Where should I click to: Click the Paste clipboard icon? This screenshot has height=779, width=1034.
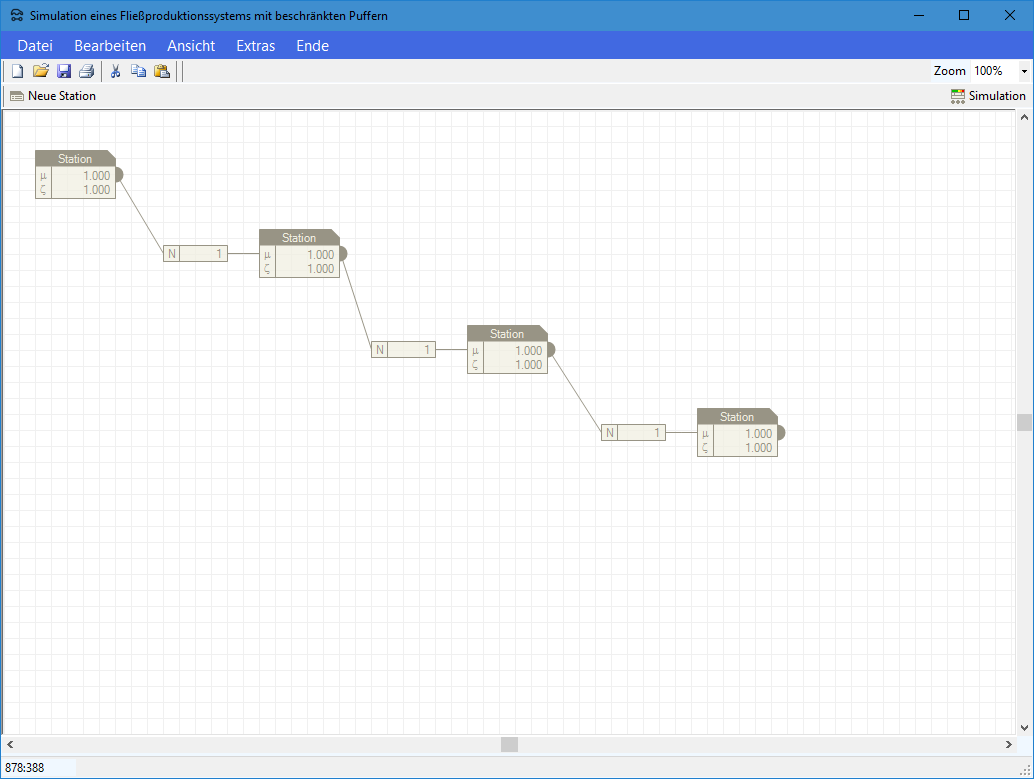[x=161, y=71]
